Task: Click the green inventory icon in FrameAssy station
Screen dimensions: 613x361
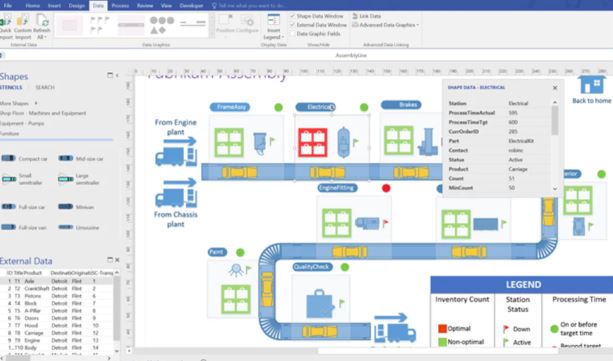Action: [x=229, y=142]
